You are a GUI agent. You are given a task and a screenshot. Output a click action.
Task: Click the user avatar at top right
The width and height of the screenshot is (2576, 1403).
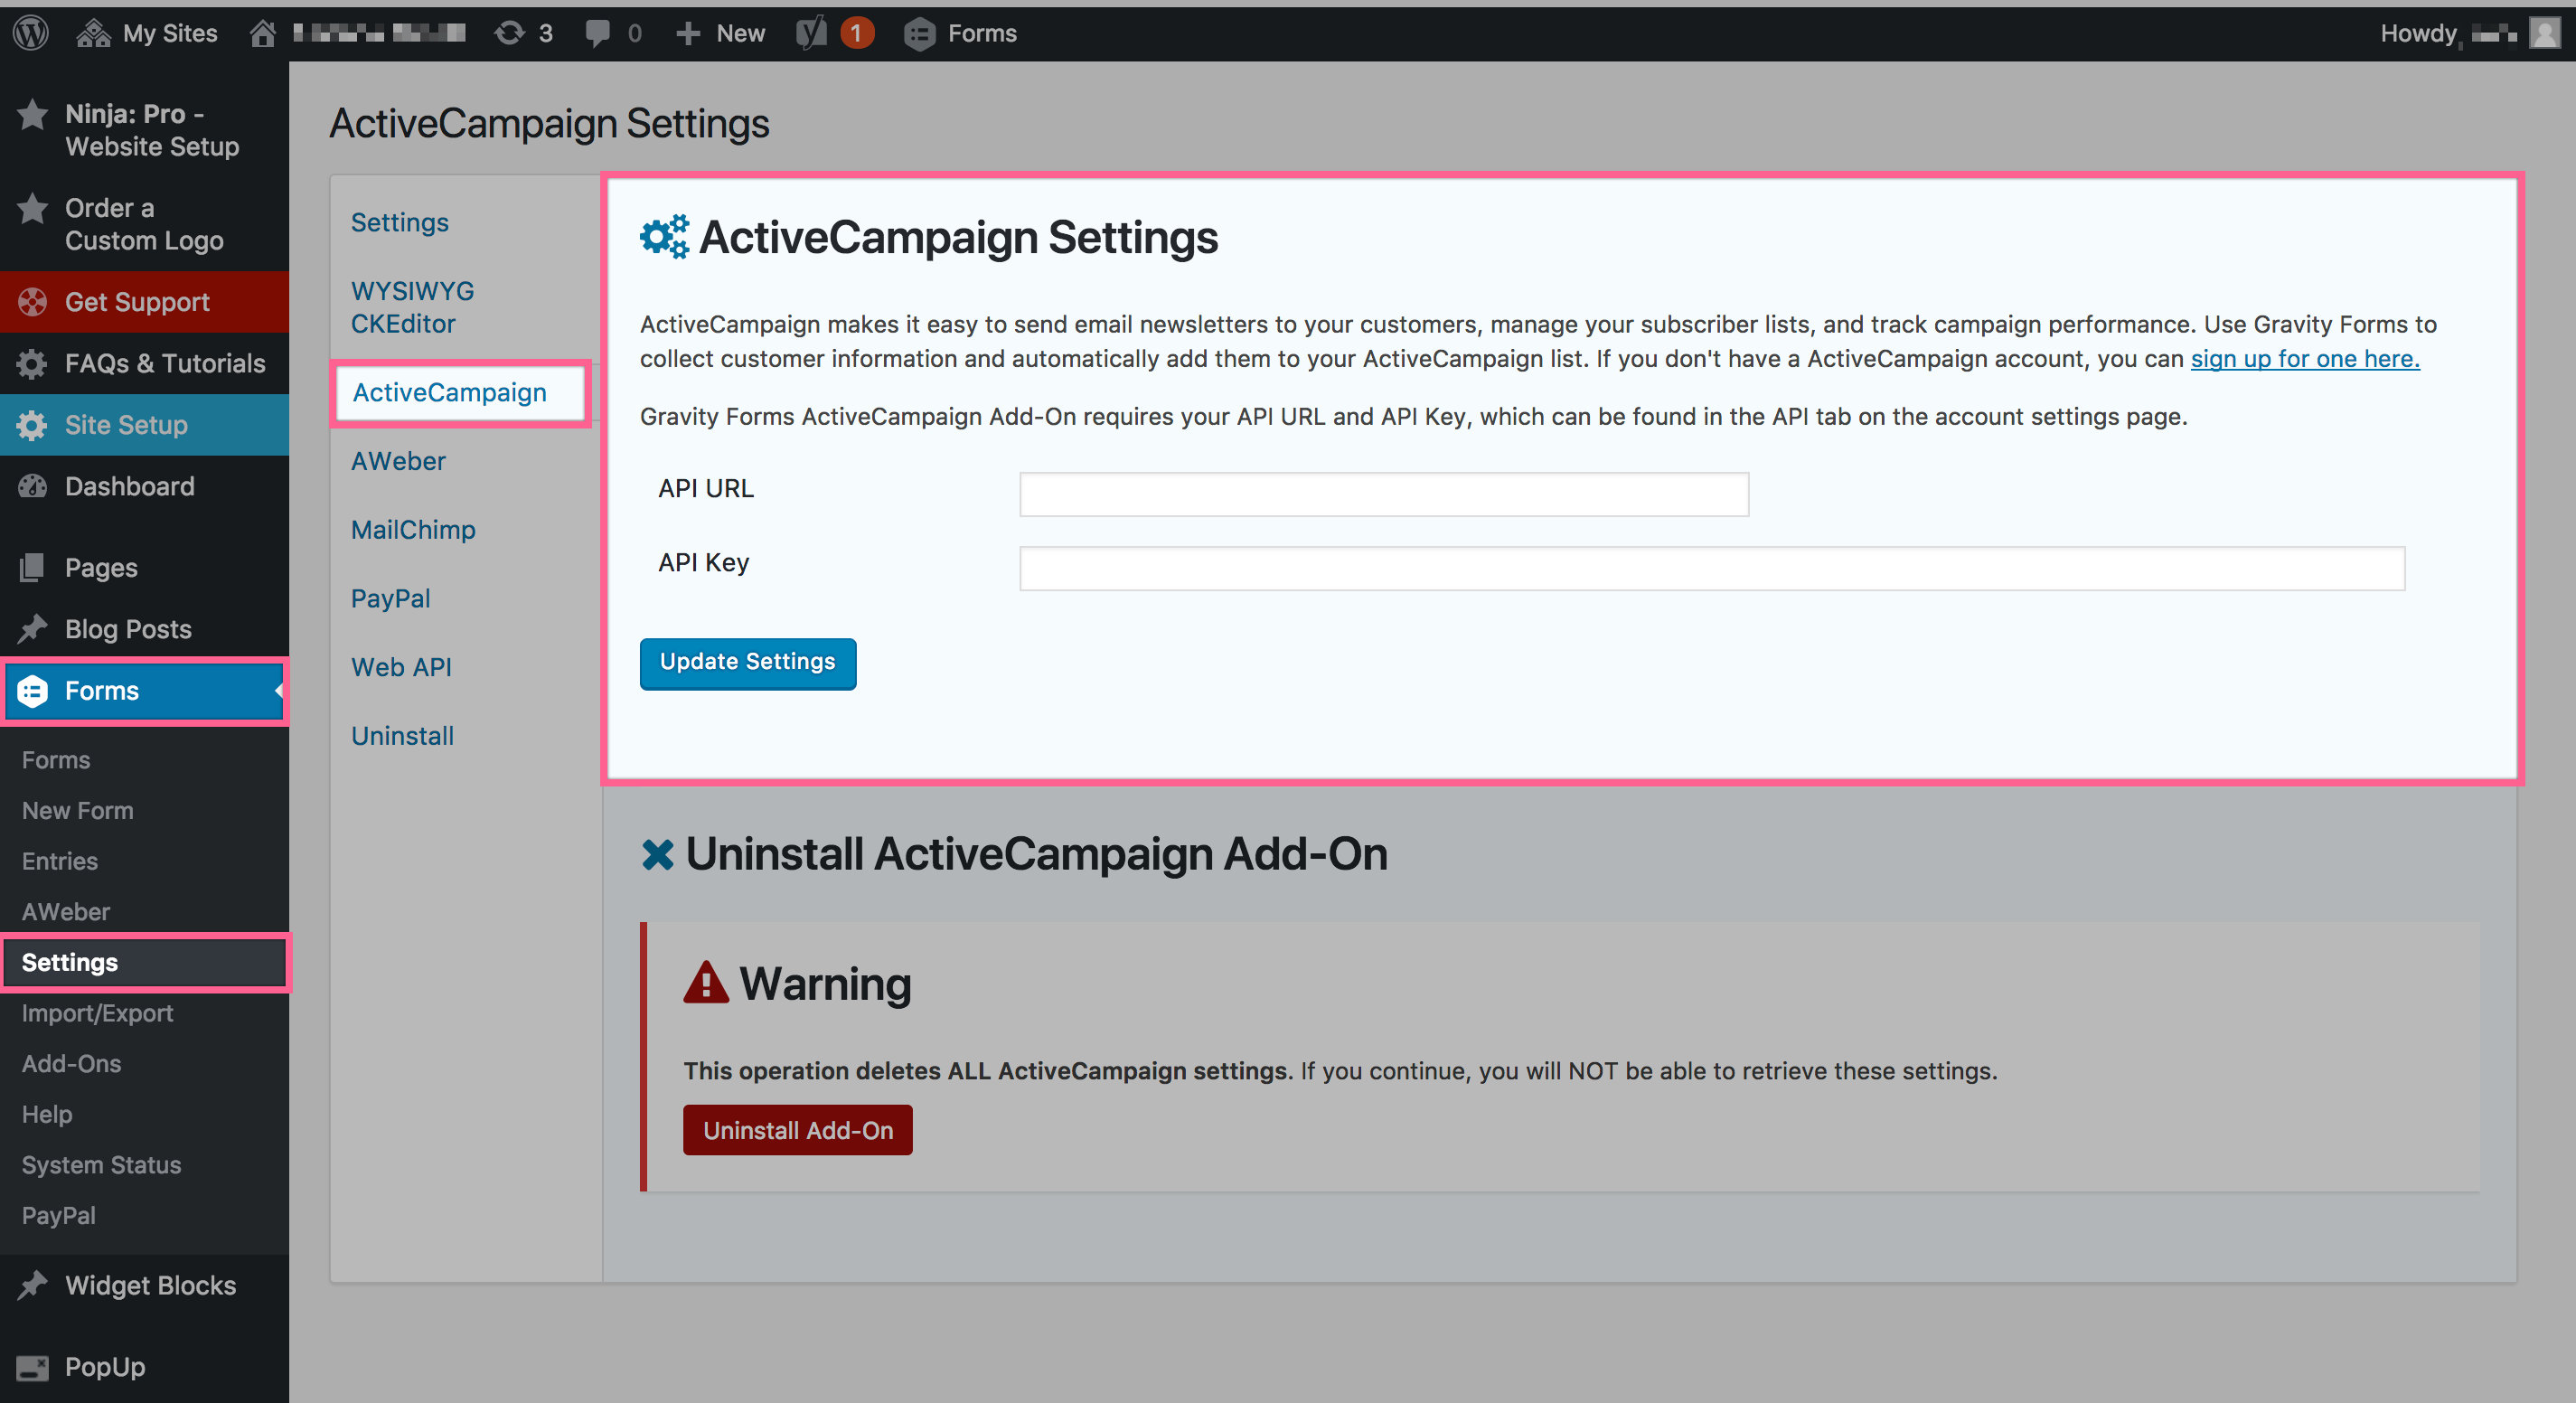[2546, 33]
